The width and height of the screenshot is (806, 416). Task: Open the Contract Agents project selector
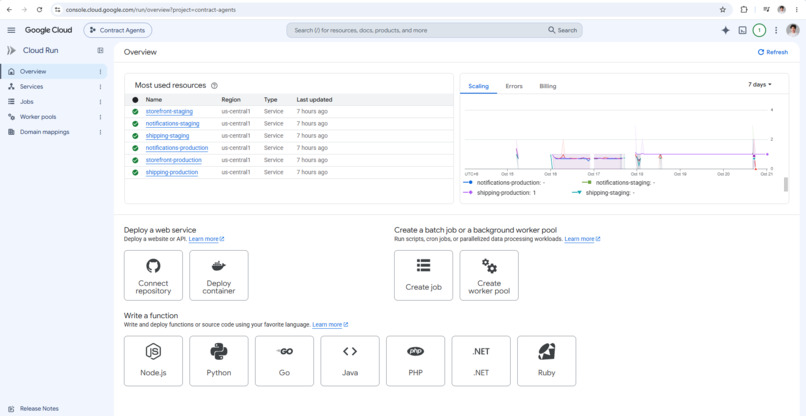118,30
